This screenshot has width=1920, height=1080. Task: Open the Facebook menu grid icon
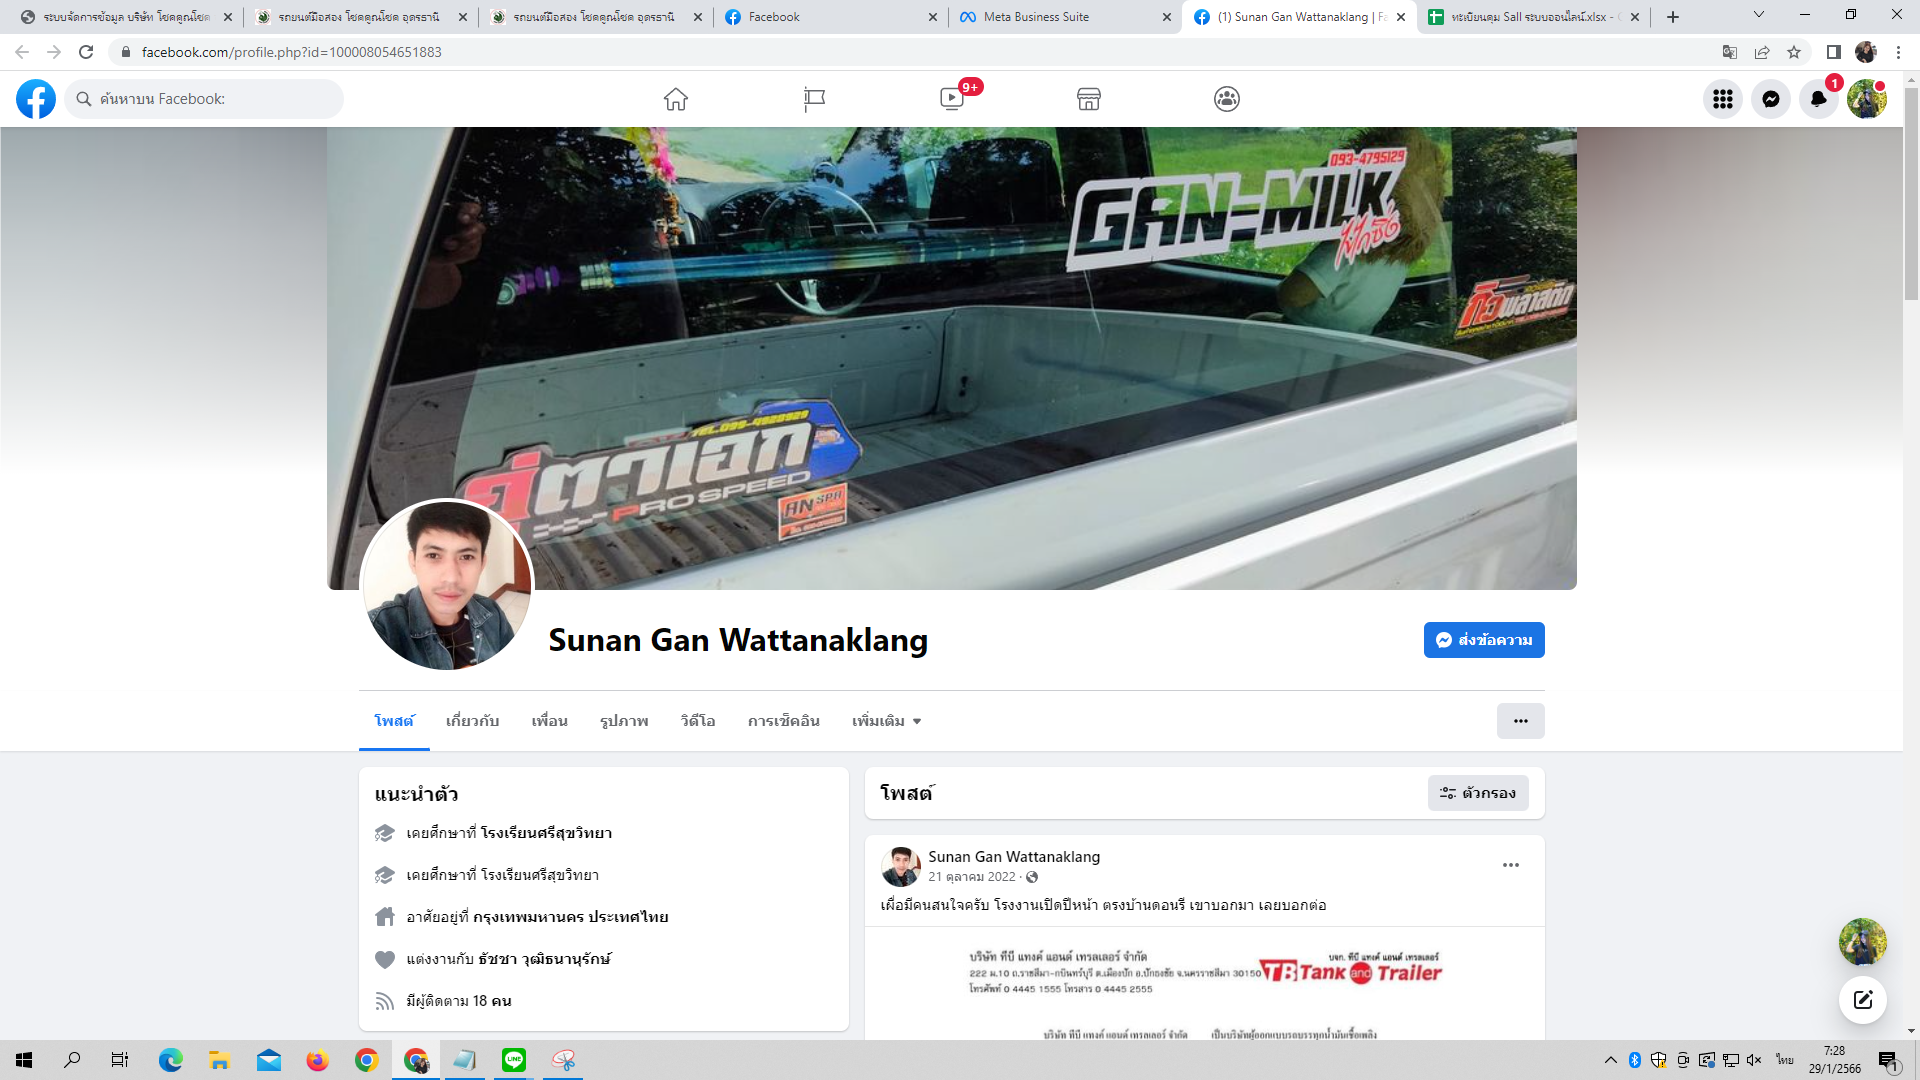[x=1723, y=99]
